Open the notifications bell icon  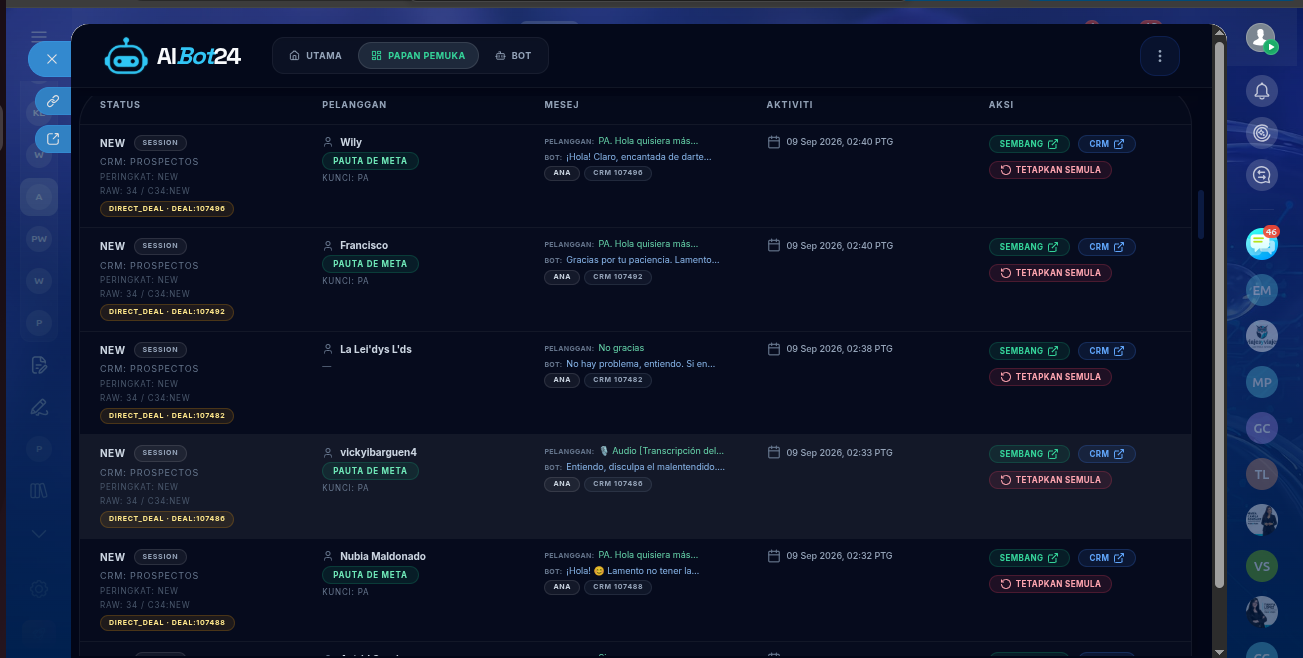(1262, 92)
